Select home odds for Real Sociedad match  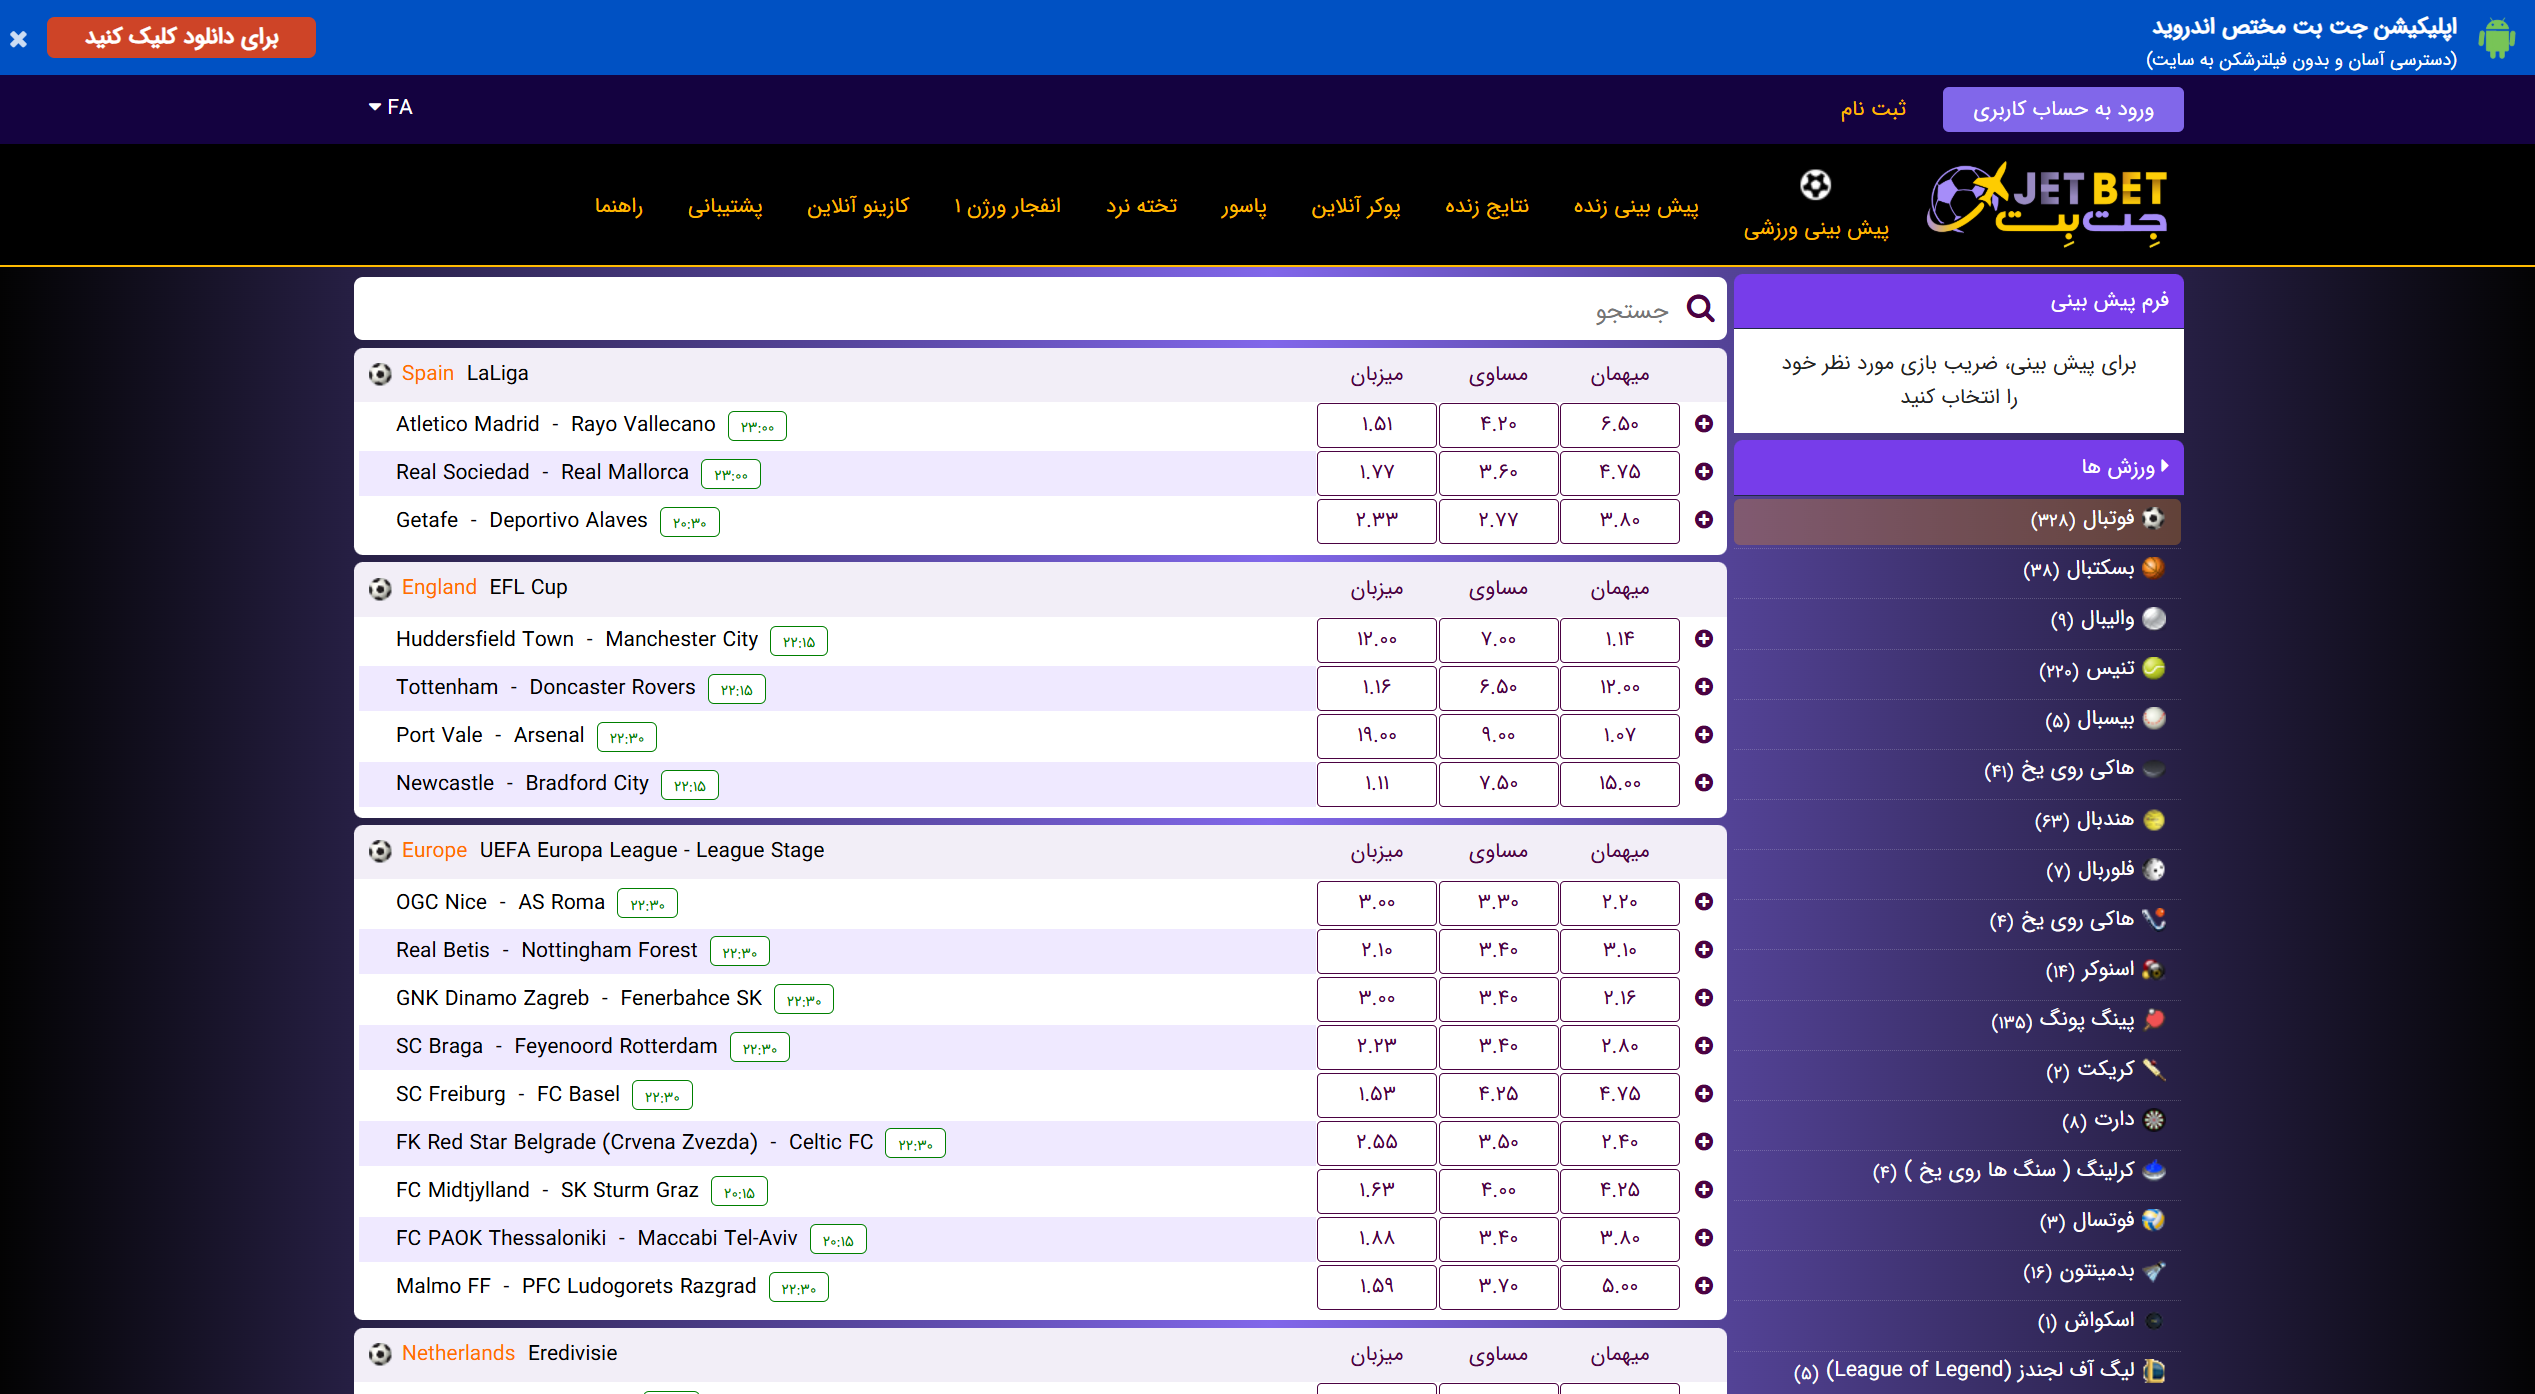(1376, 472)
